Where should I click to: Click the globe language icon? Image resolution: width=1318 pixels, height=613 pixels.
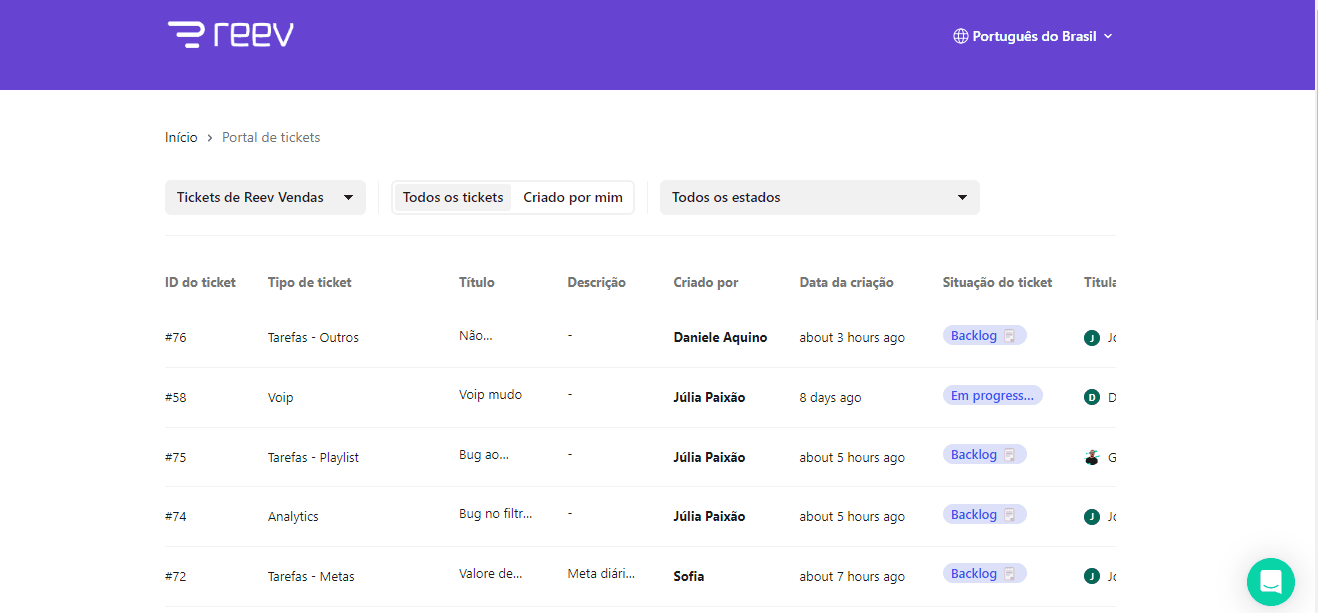click(x=961, y=36)
